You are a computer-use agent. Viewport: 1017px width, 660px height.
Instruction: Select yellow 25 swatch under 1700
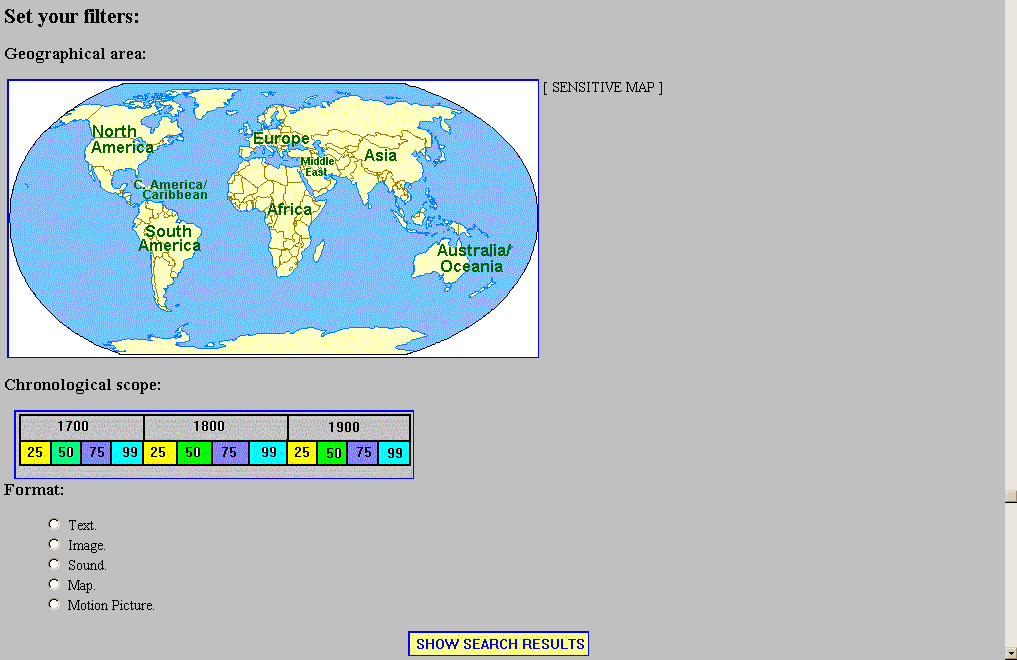pos(35,453)
